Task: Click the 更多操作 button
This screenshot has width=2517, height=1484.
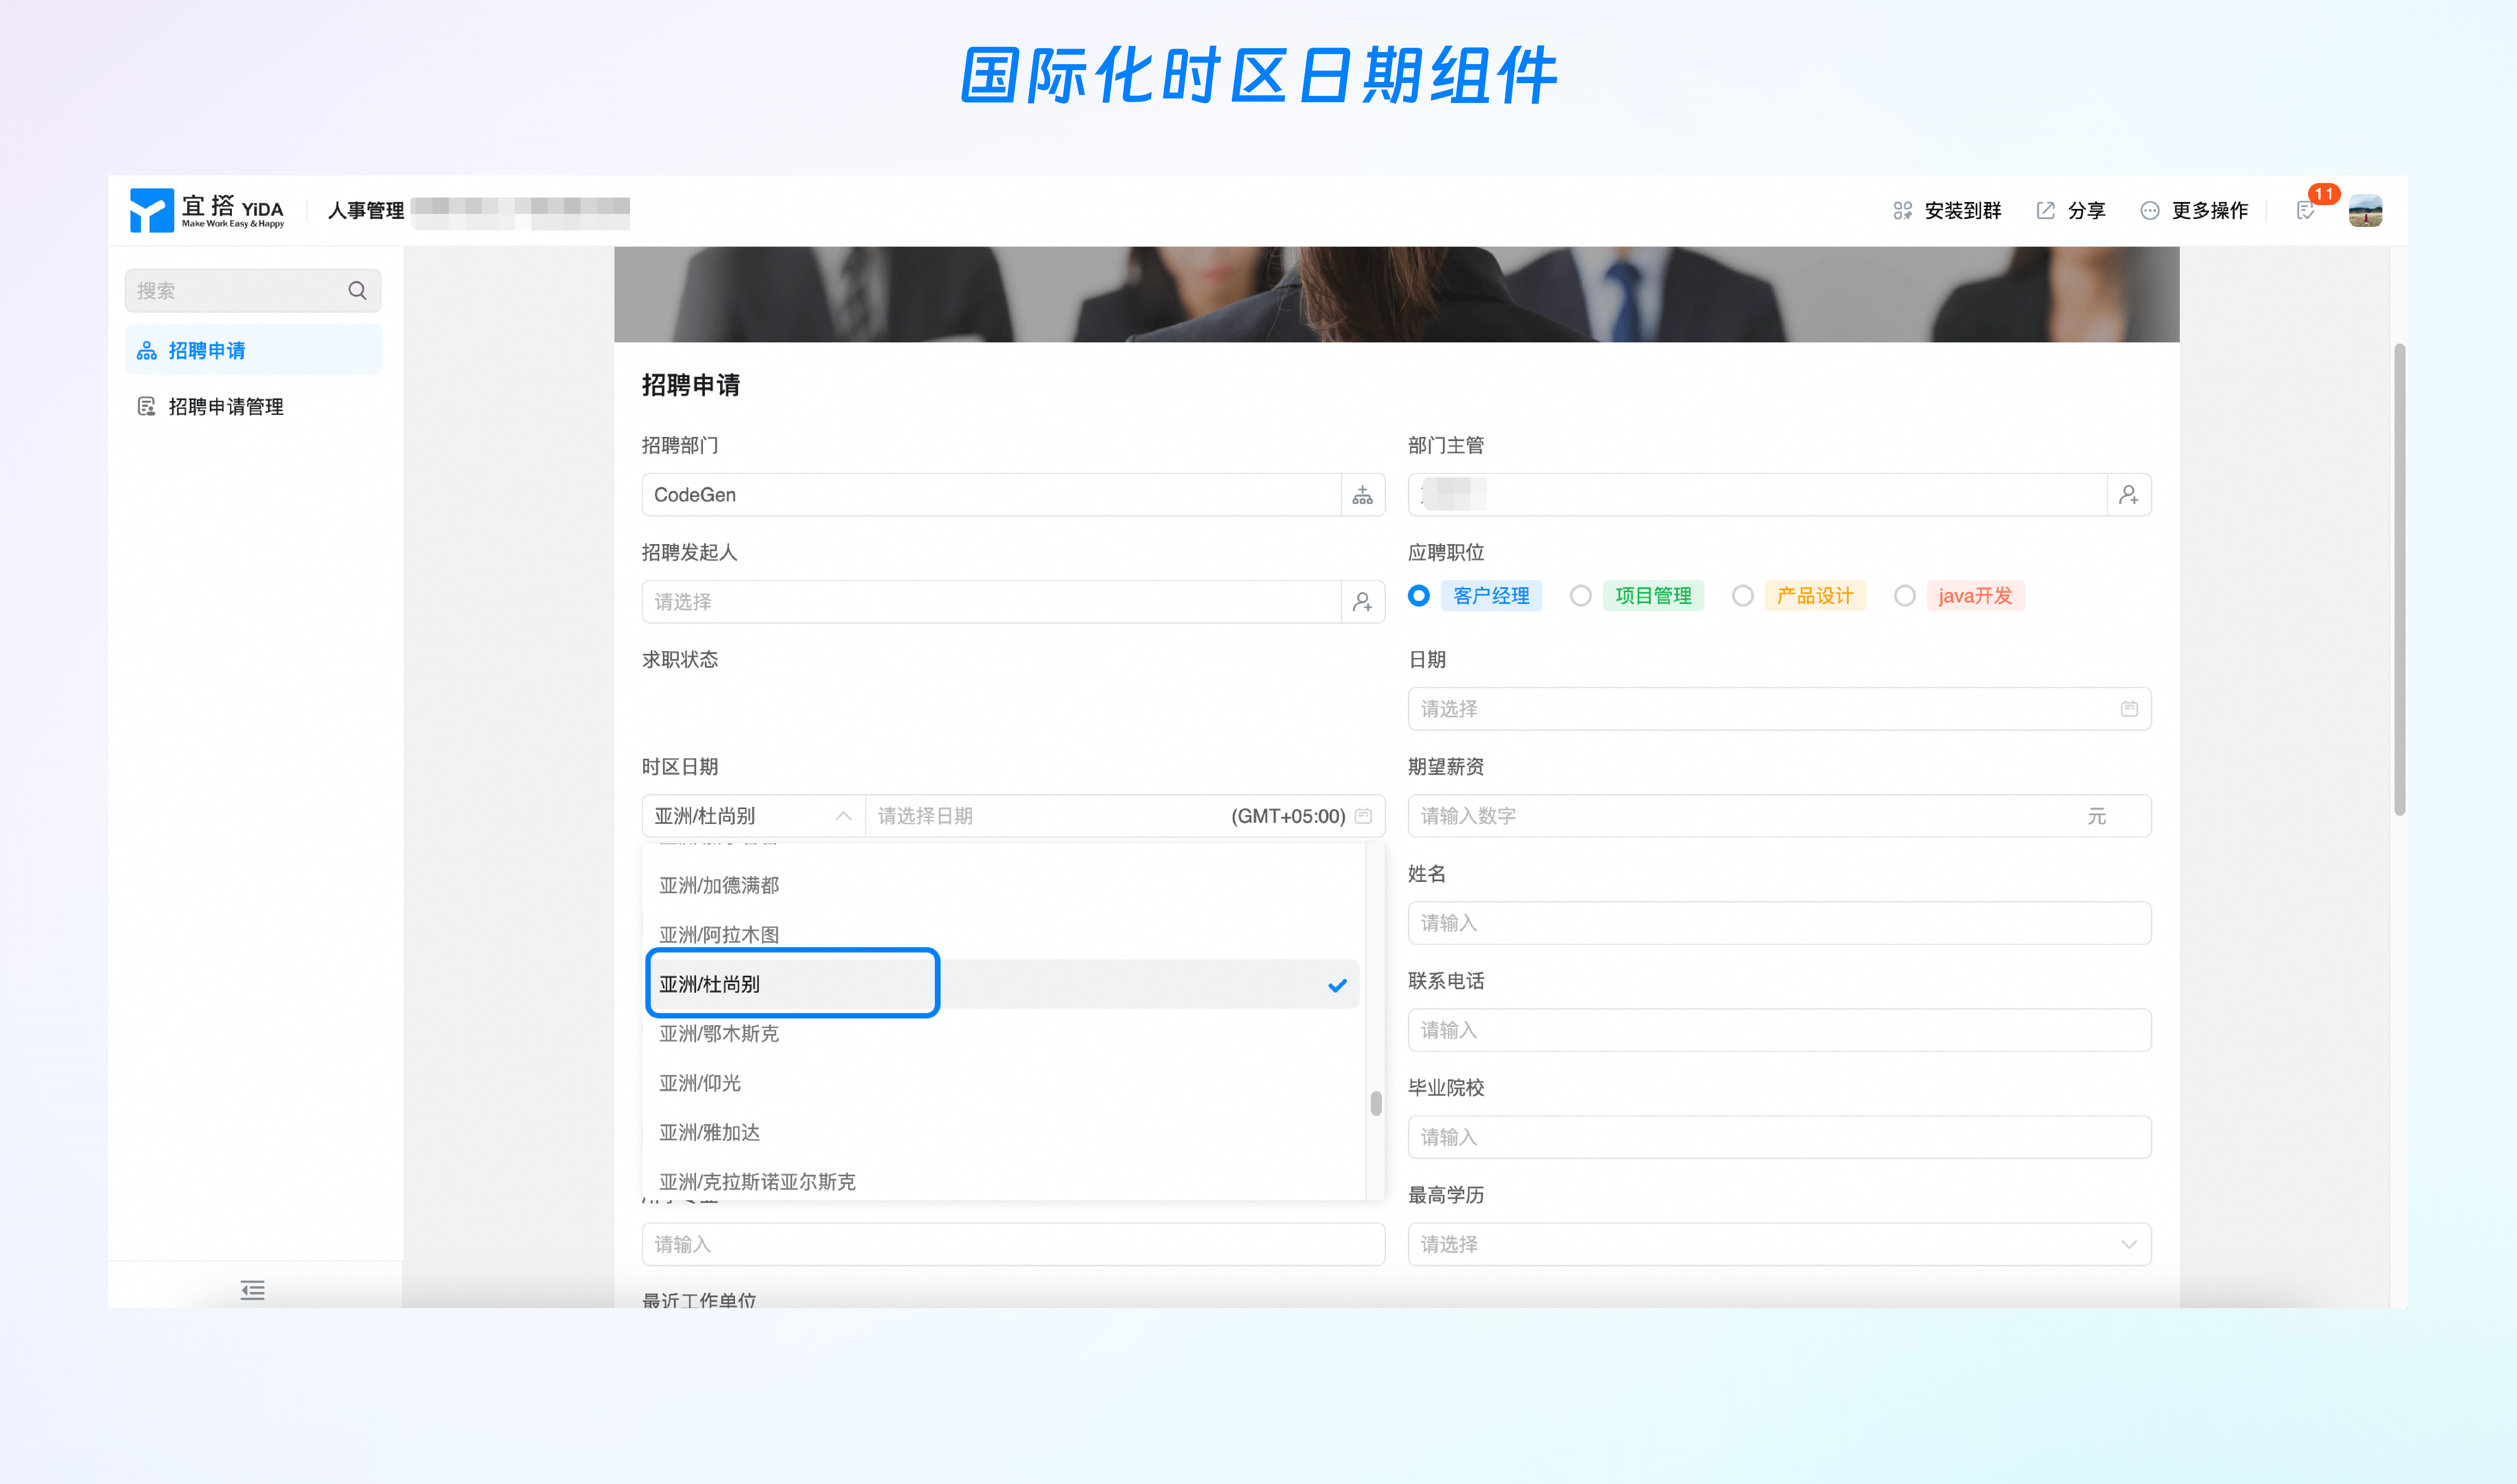Action: pyautogui.click(x=2193, y=210)
